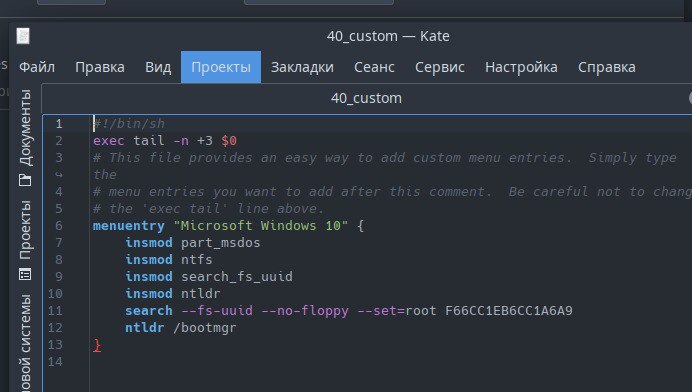The image size is (692, 392).
Task: Click 'ntfs' on line 8
Action: coord(197,260)
